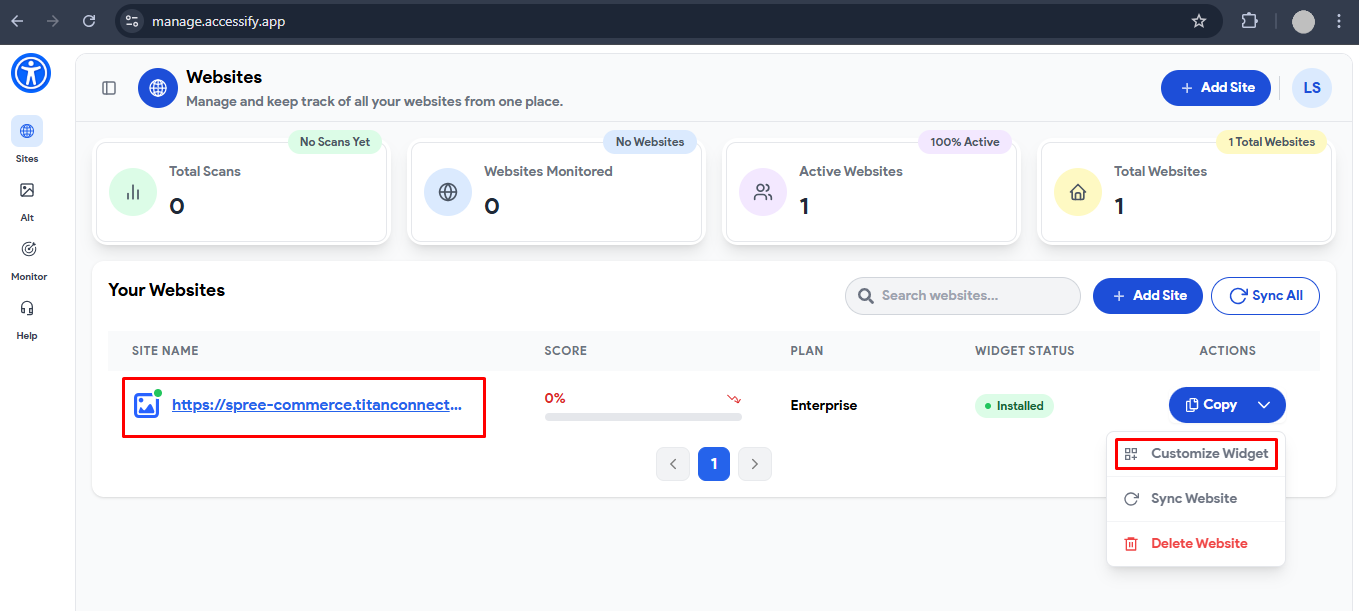Expand the Copy button dropdown arrow
The height and width of the screenshot is (611, 1359).
[x=1263, y=405]
